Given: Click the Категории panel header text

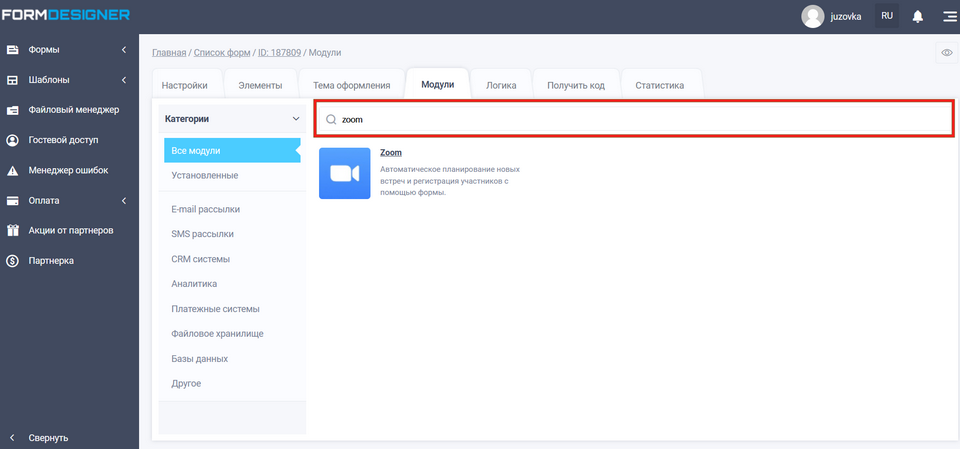Looking at the screenshot, I should click(187, 119).
